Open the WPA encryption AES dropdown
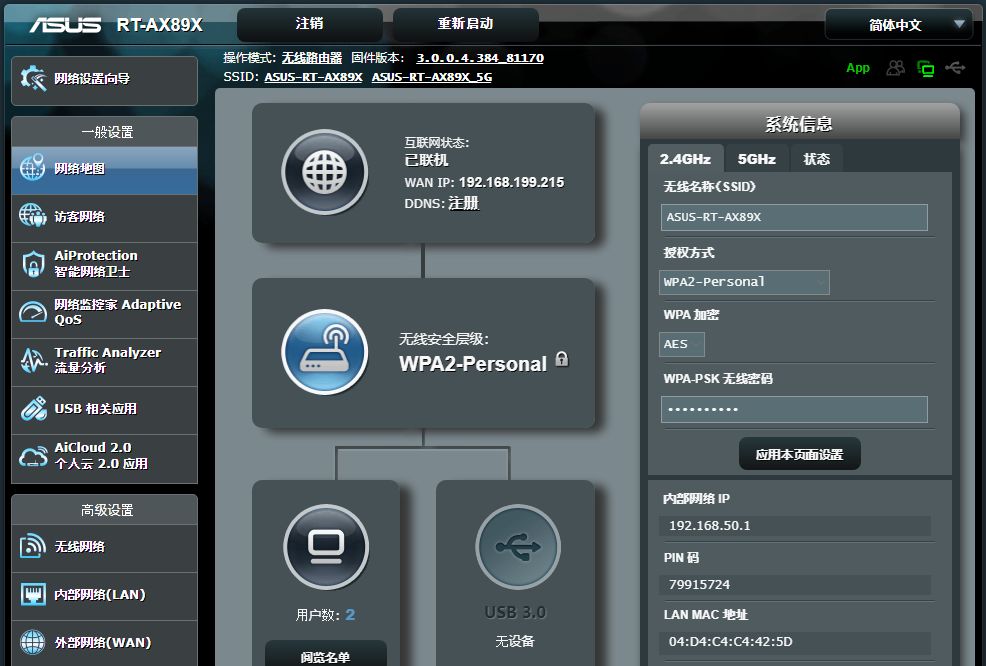Screen dimensions: 986x666 click(682, 344)
